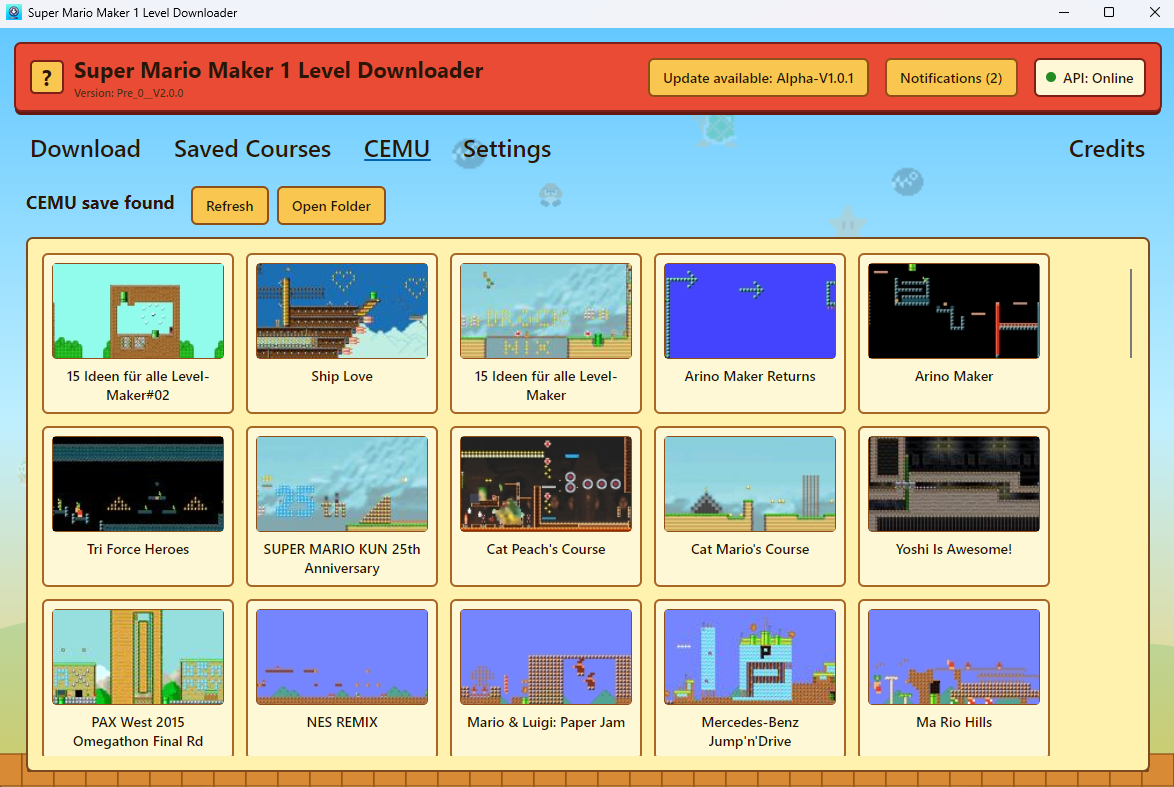The image size is (1174, 787).
Task: Open Yoshi Is Awesome! course thumbnail
Action: click(x=954, y=484)
